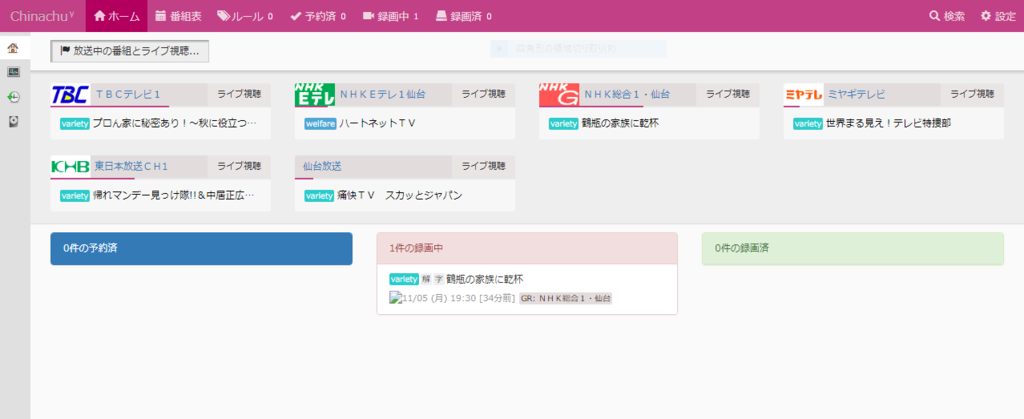Click the KHB channel logo
The image size is (1024, 419).
click(70, 166)
